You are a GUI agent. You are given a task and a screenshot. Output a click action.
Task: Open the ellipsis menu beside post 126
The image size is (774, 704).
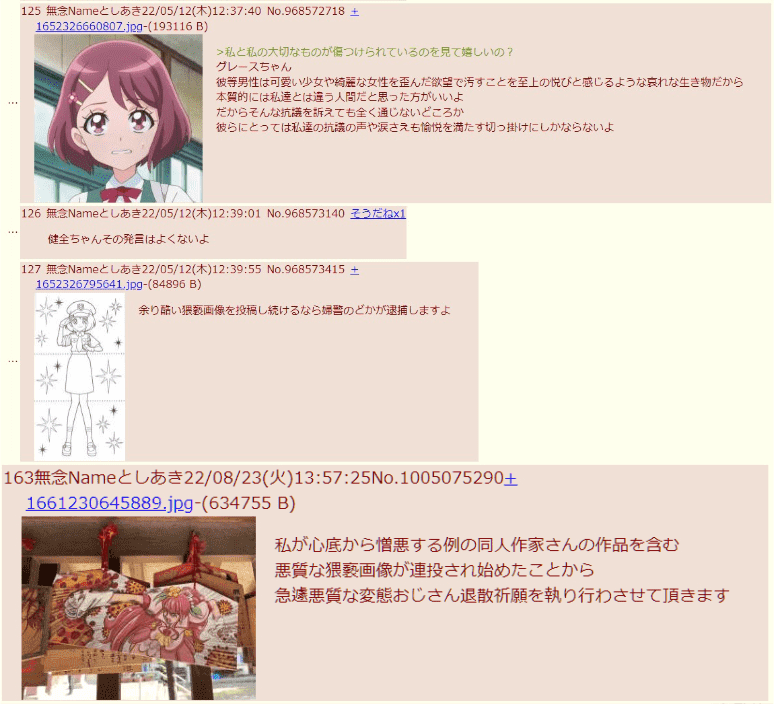pyautogui.click(x=13, y=231)
